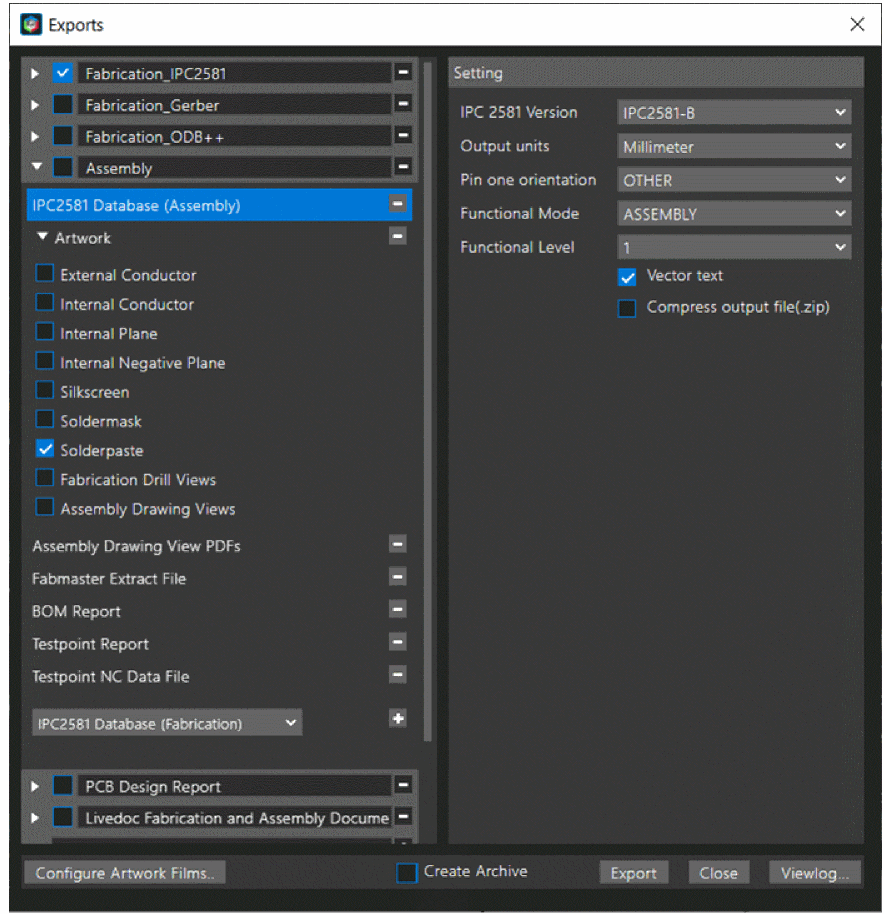Check Fabrication Drill Views option

[x=45, y=478]
